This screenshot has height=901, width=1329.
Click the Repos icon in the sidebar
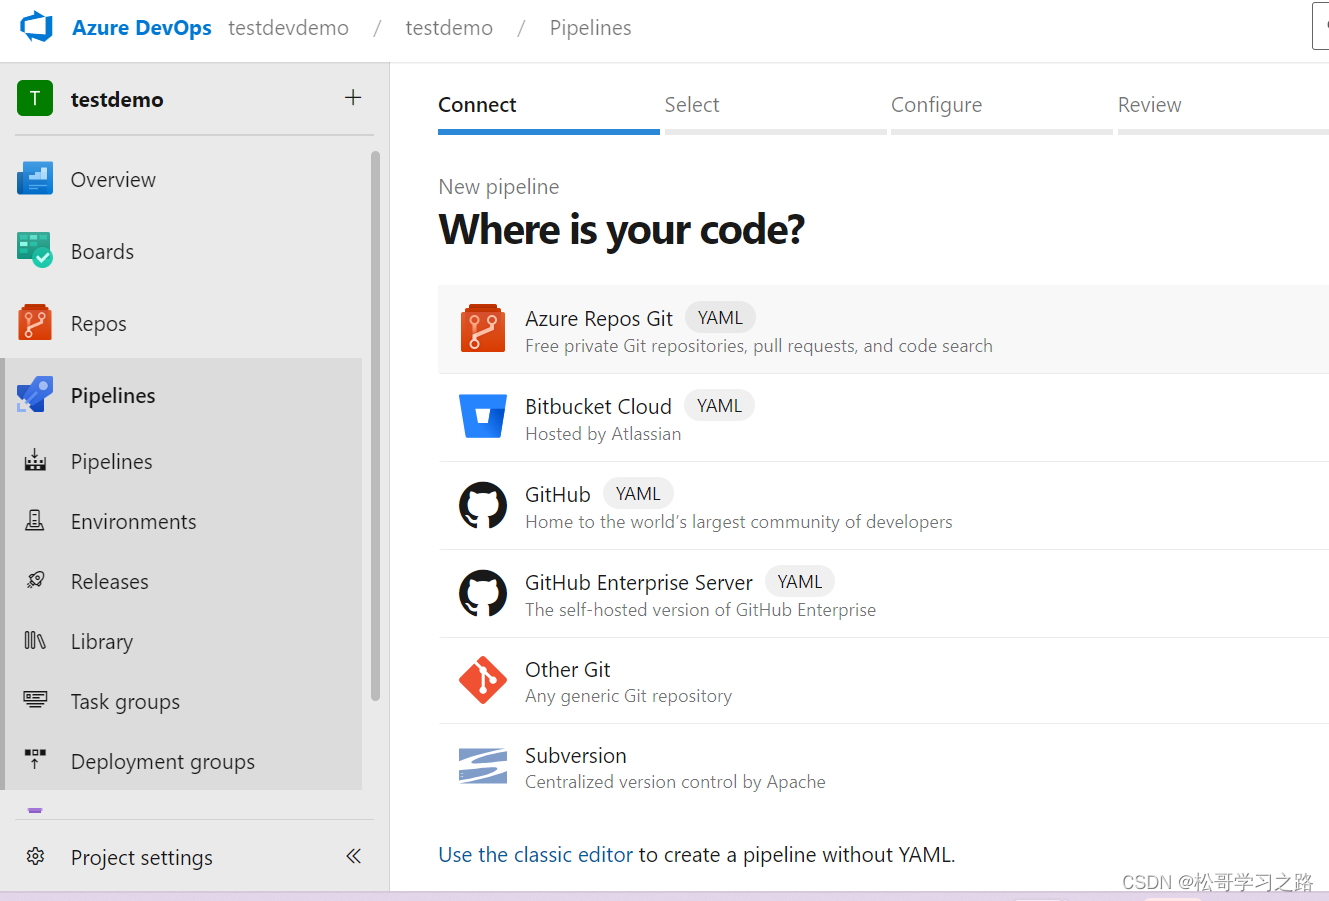tap(35, 323)
